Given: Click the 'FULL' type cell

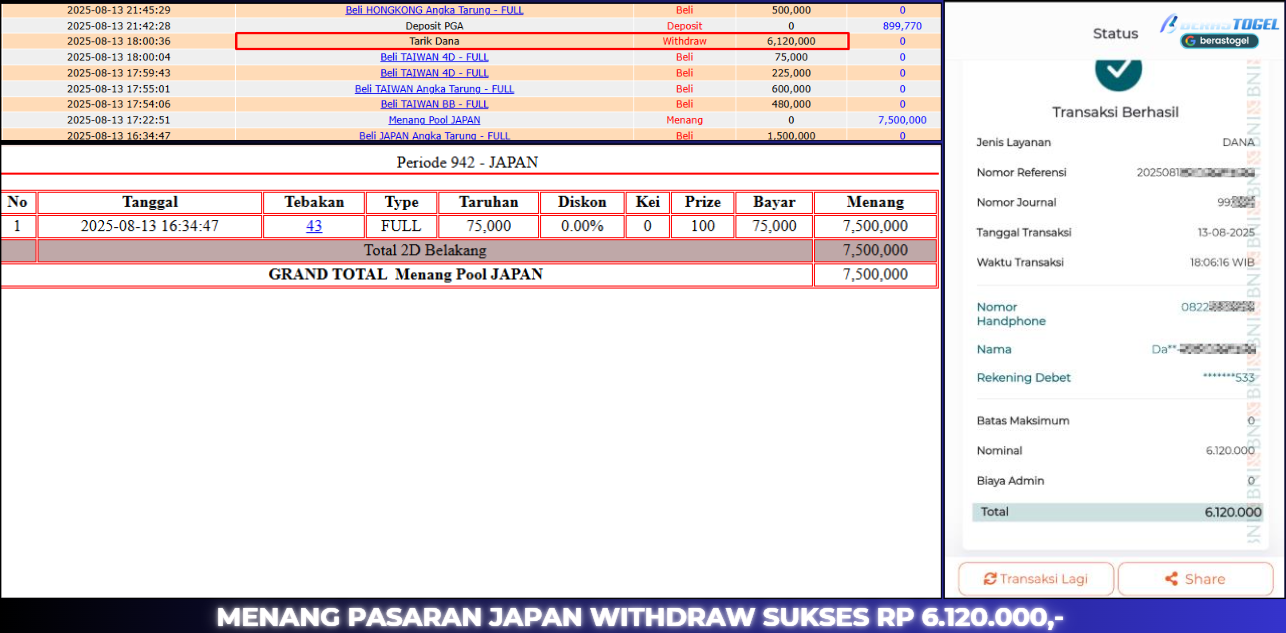Looking at the screenshot, I should pyautogui.click(x=401, y=226).
